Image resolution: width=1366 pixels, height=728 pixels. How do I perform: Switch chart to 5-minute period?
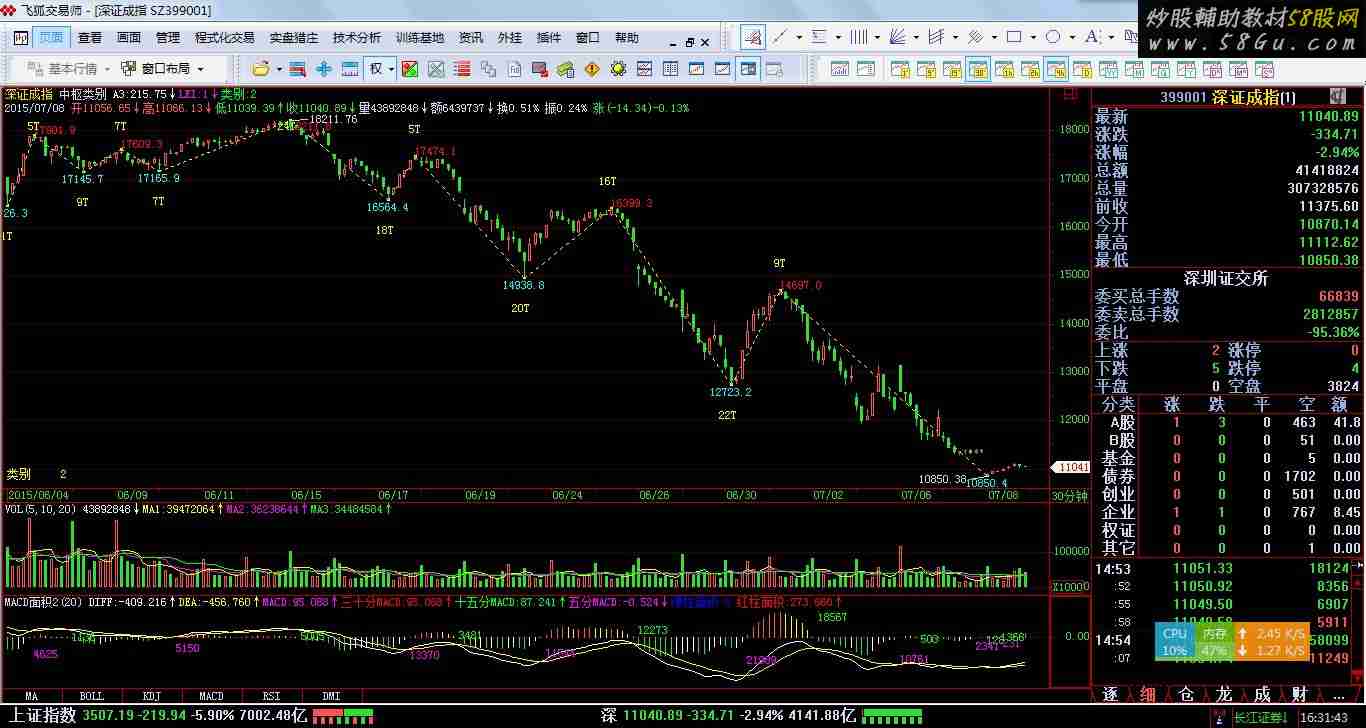pos(926,69)
